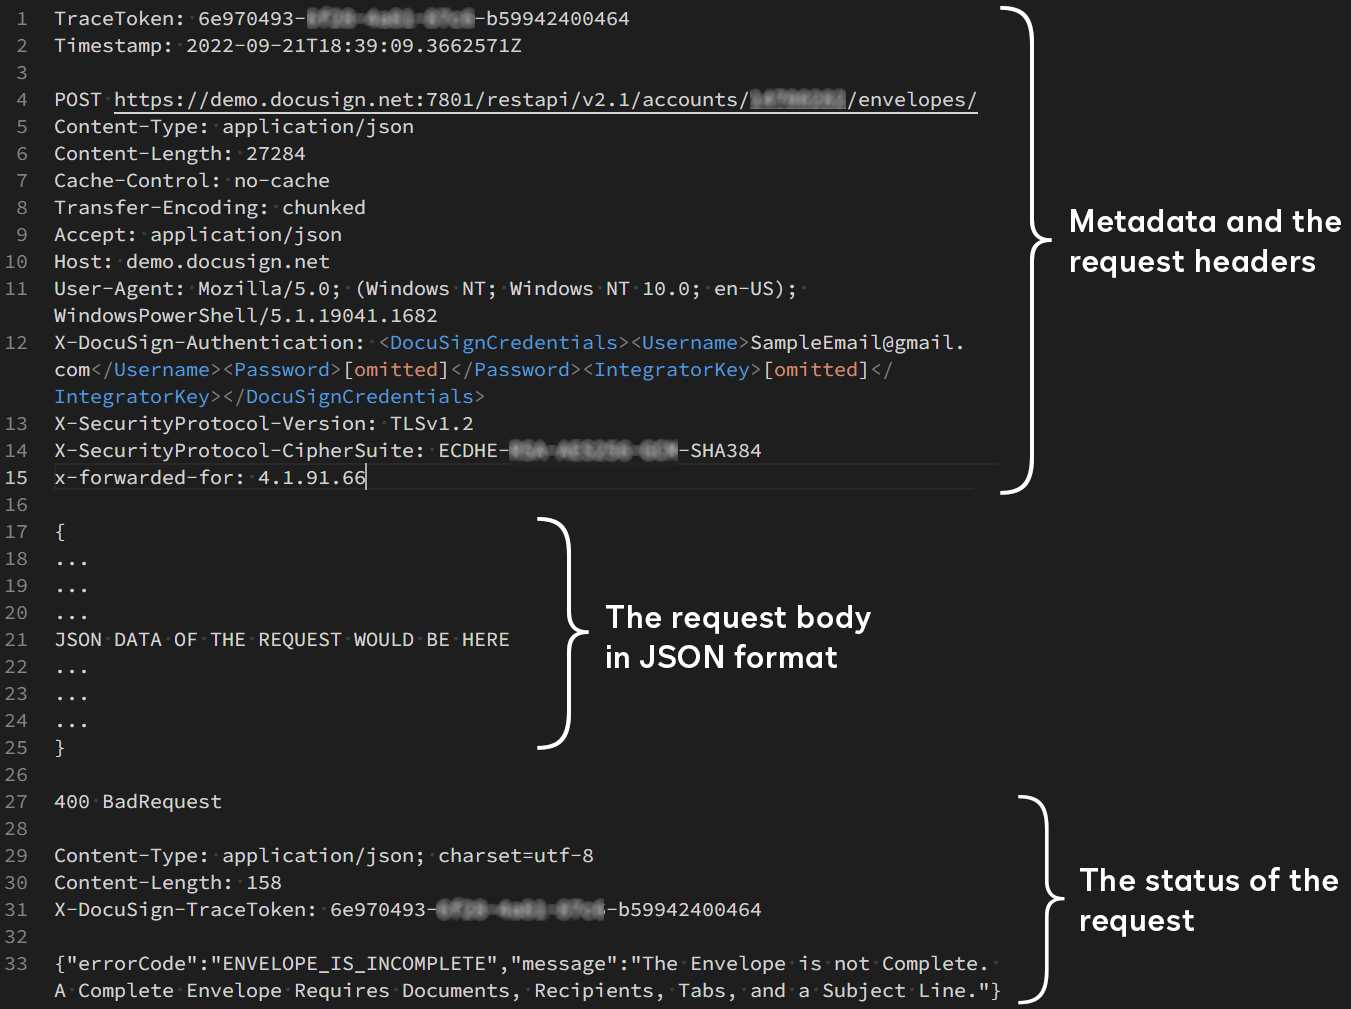Select the omitted Password placeholder

[x=396, y=369]
